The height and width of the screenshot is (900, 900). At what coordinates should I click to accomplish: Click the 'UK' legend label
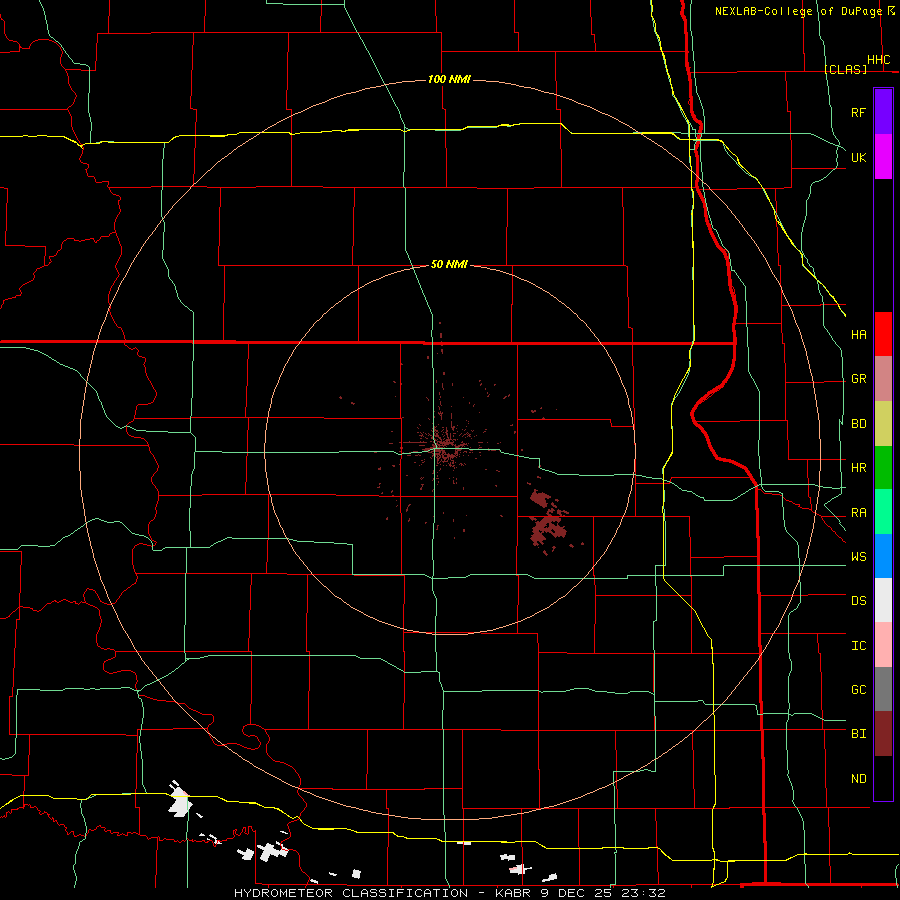pyautogui.click(x=859, y=157)
